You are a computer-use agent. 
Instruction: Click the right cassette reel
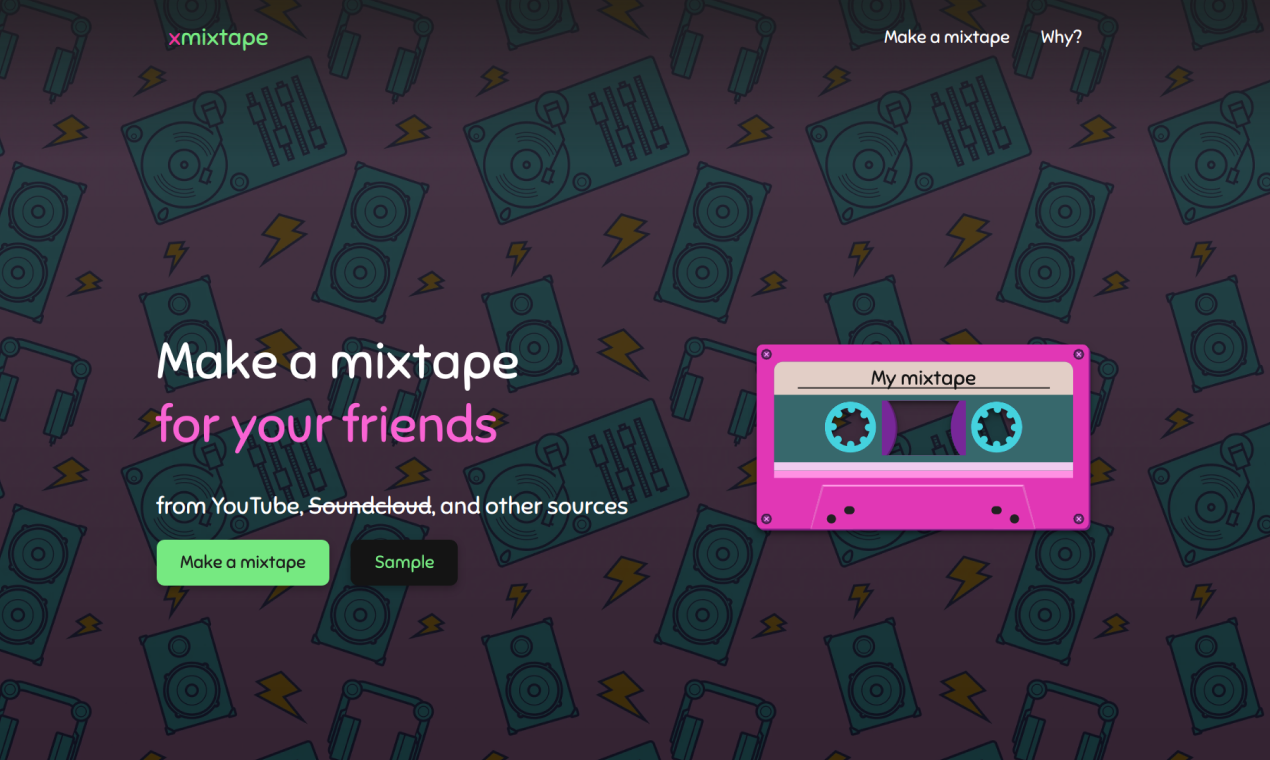pos(997,427)
